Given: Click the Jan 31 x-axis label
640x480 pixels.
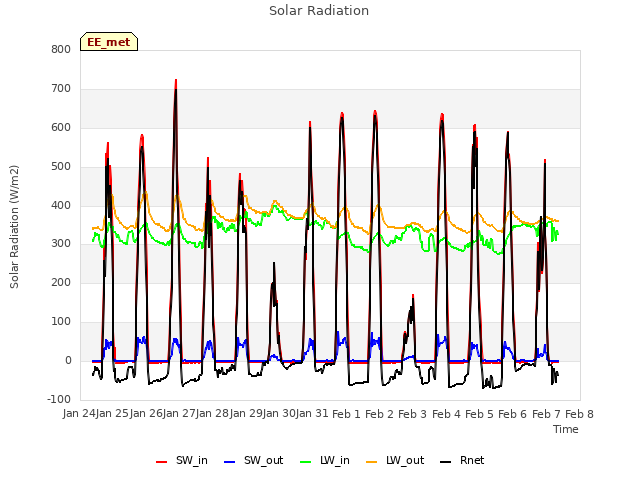Looking at the screenshot, I should [312, 414].
